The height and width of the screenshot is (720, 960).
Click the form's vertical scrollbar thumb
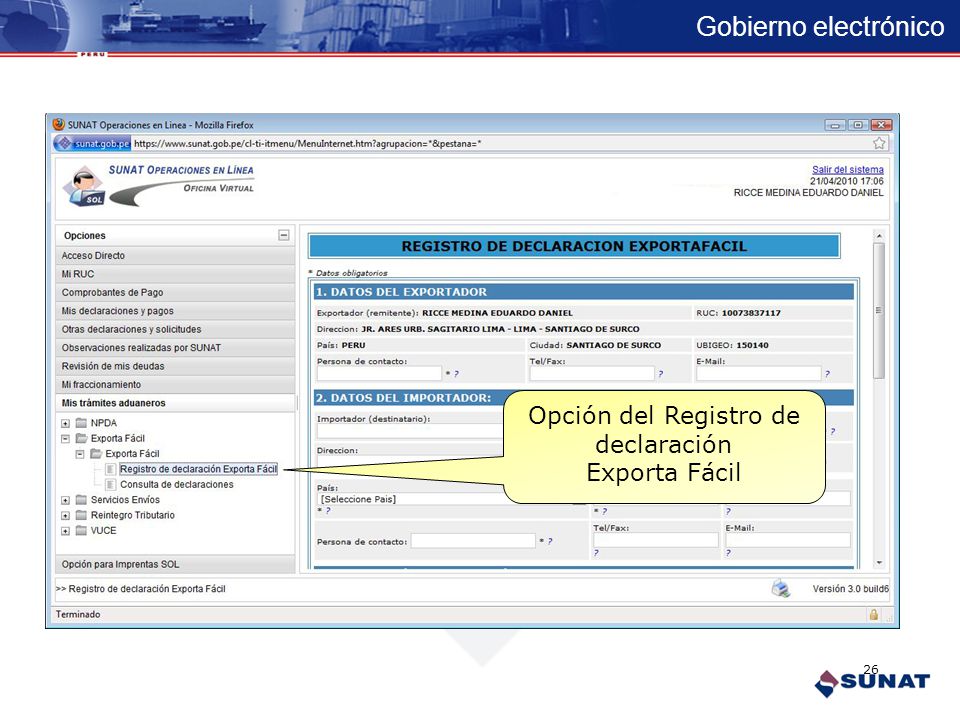click(879, 310)
